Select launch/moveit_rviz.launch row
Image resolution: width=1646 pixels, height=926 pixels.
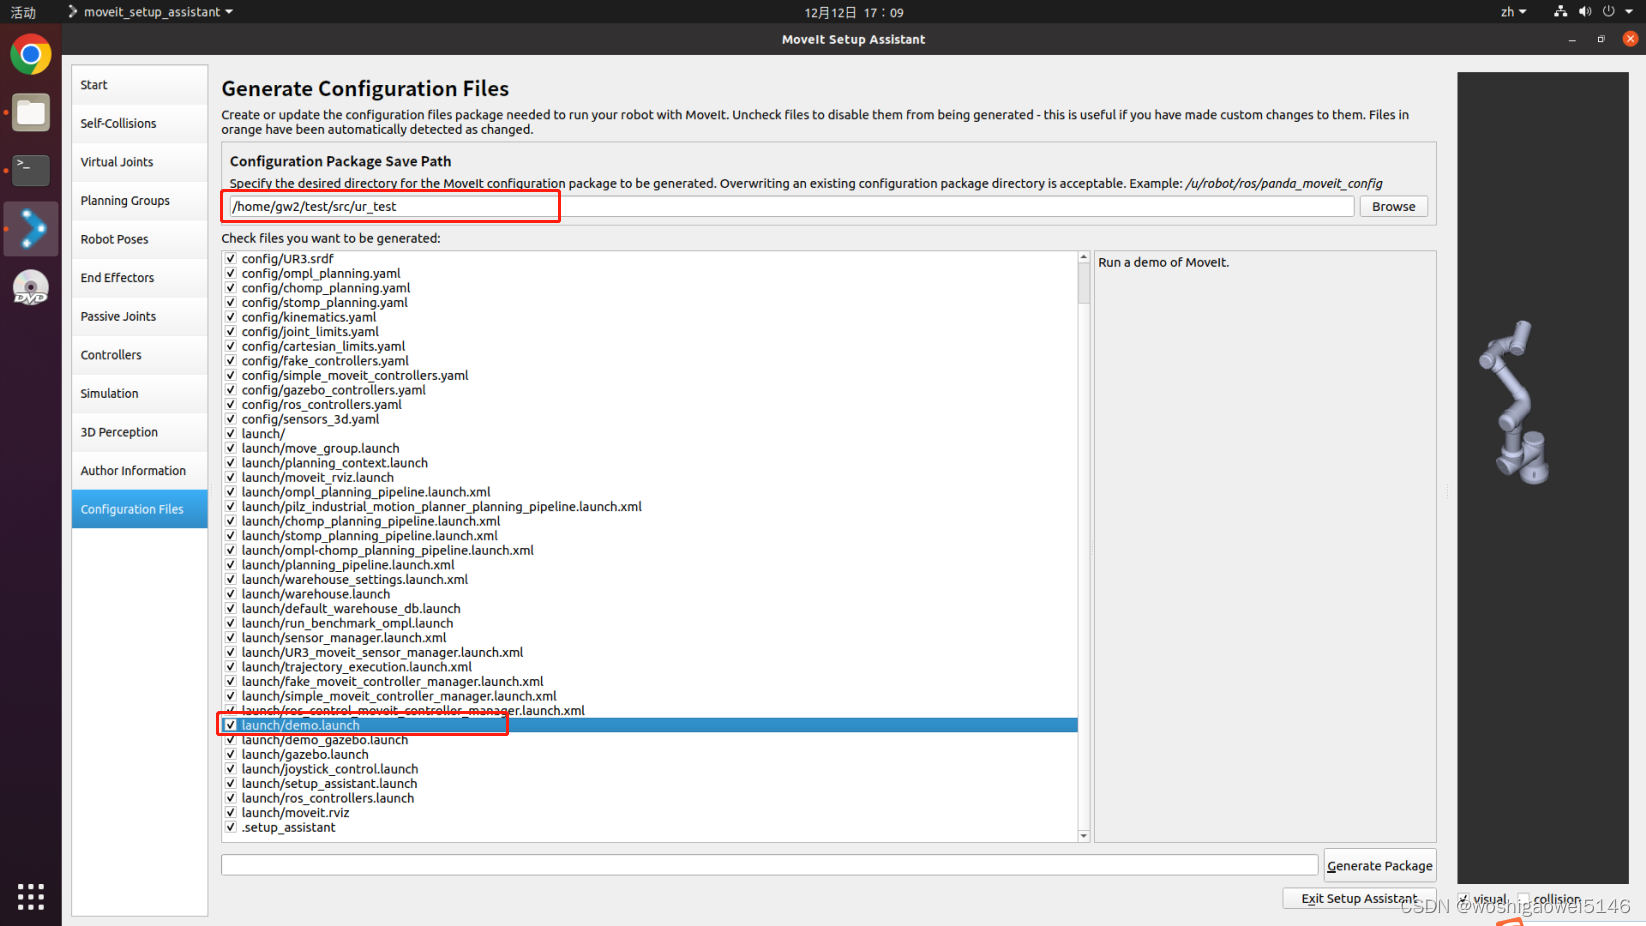coord(650,478)
